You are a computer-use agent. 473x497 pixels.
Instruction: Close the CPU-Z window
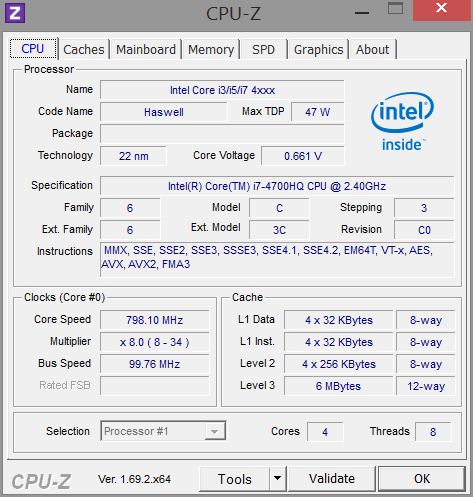[x=442, y=10]
